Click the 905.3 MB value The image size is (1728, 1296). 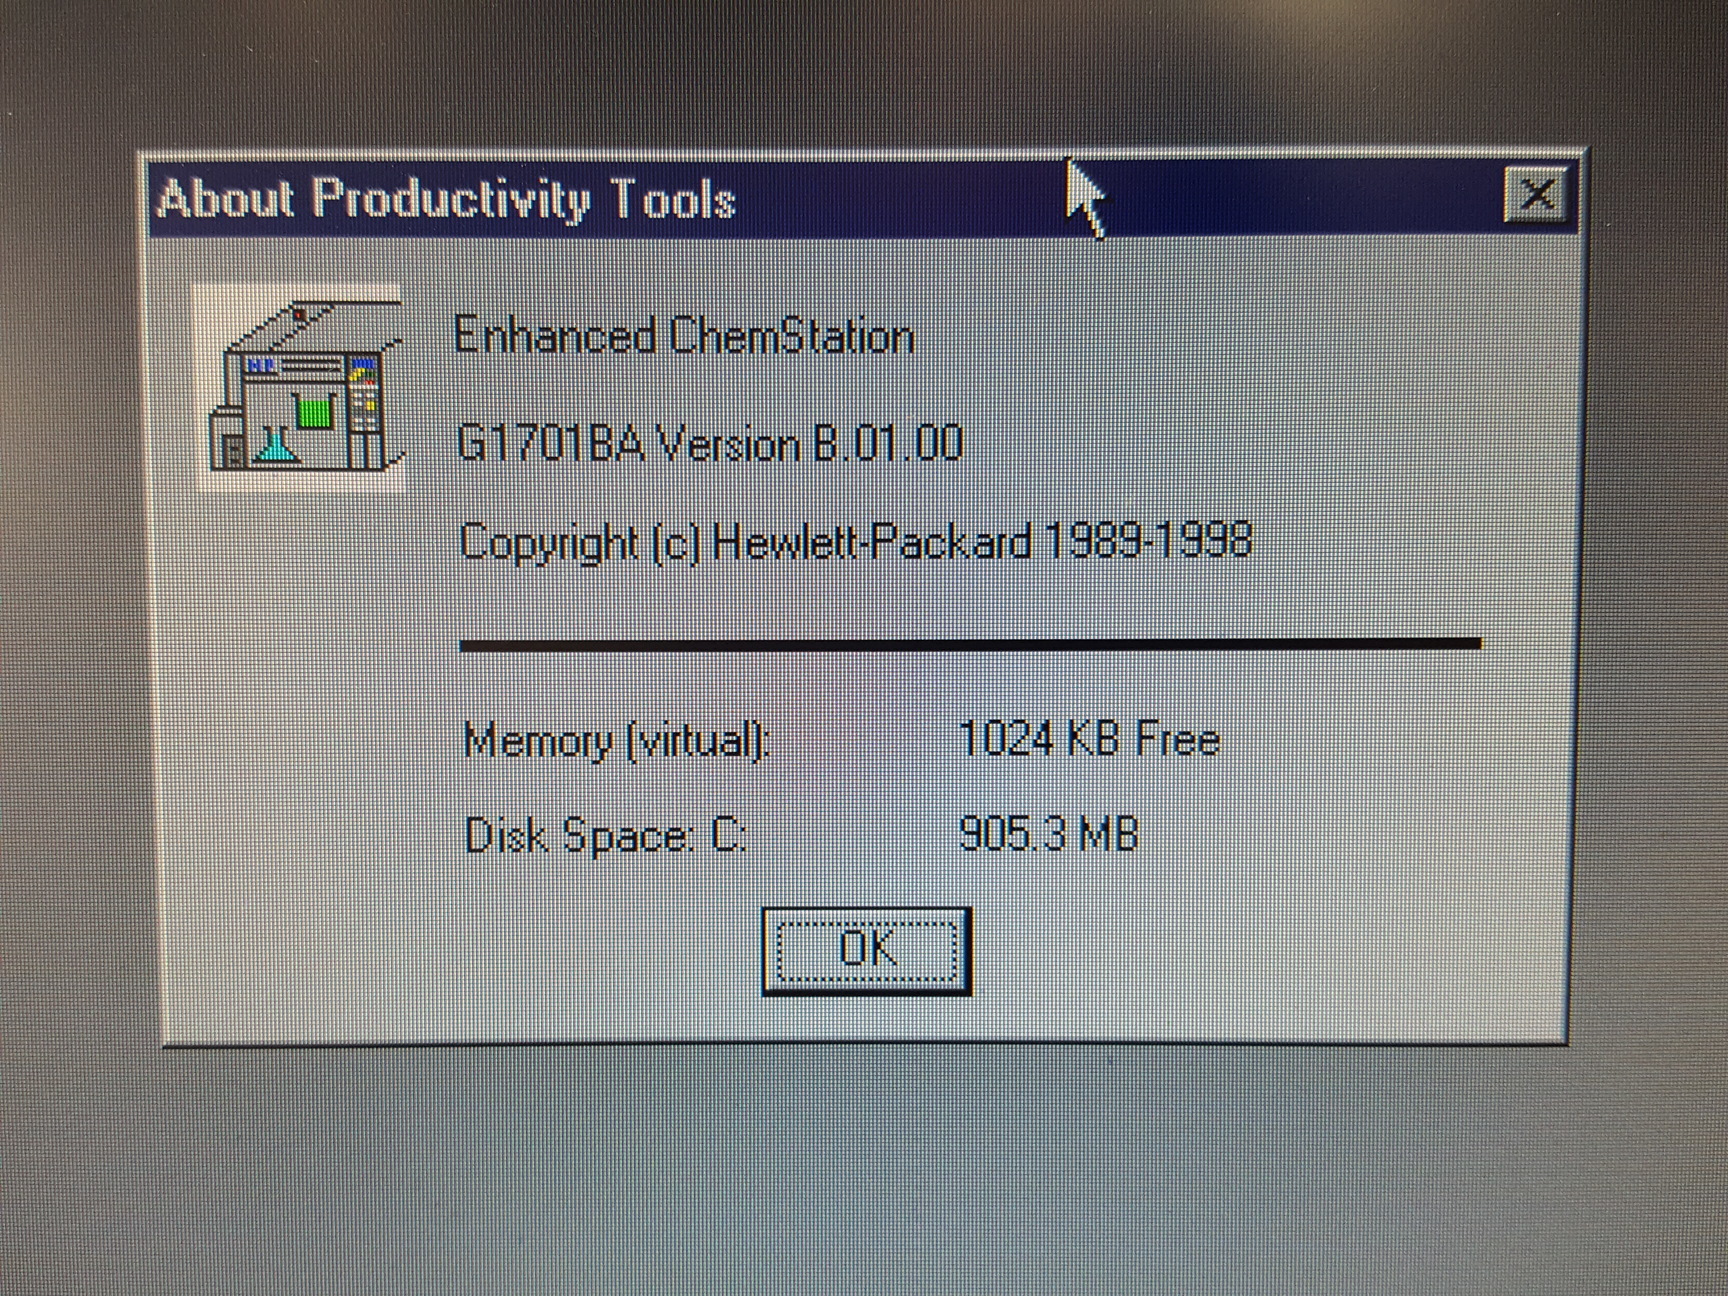coord(1049,833)
